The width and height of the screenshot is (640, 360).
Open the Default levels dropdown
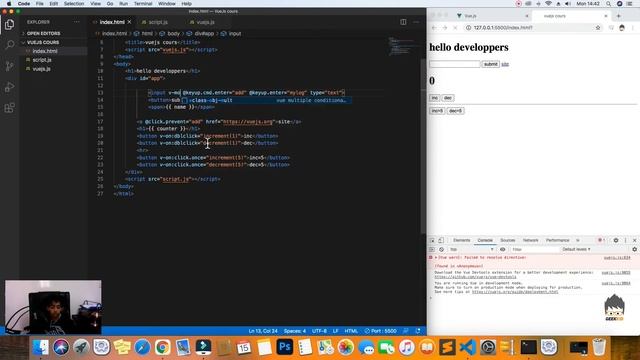click(x=576, y=249)
